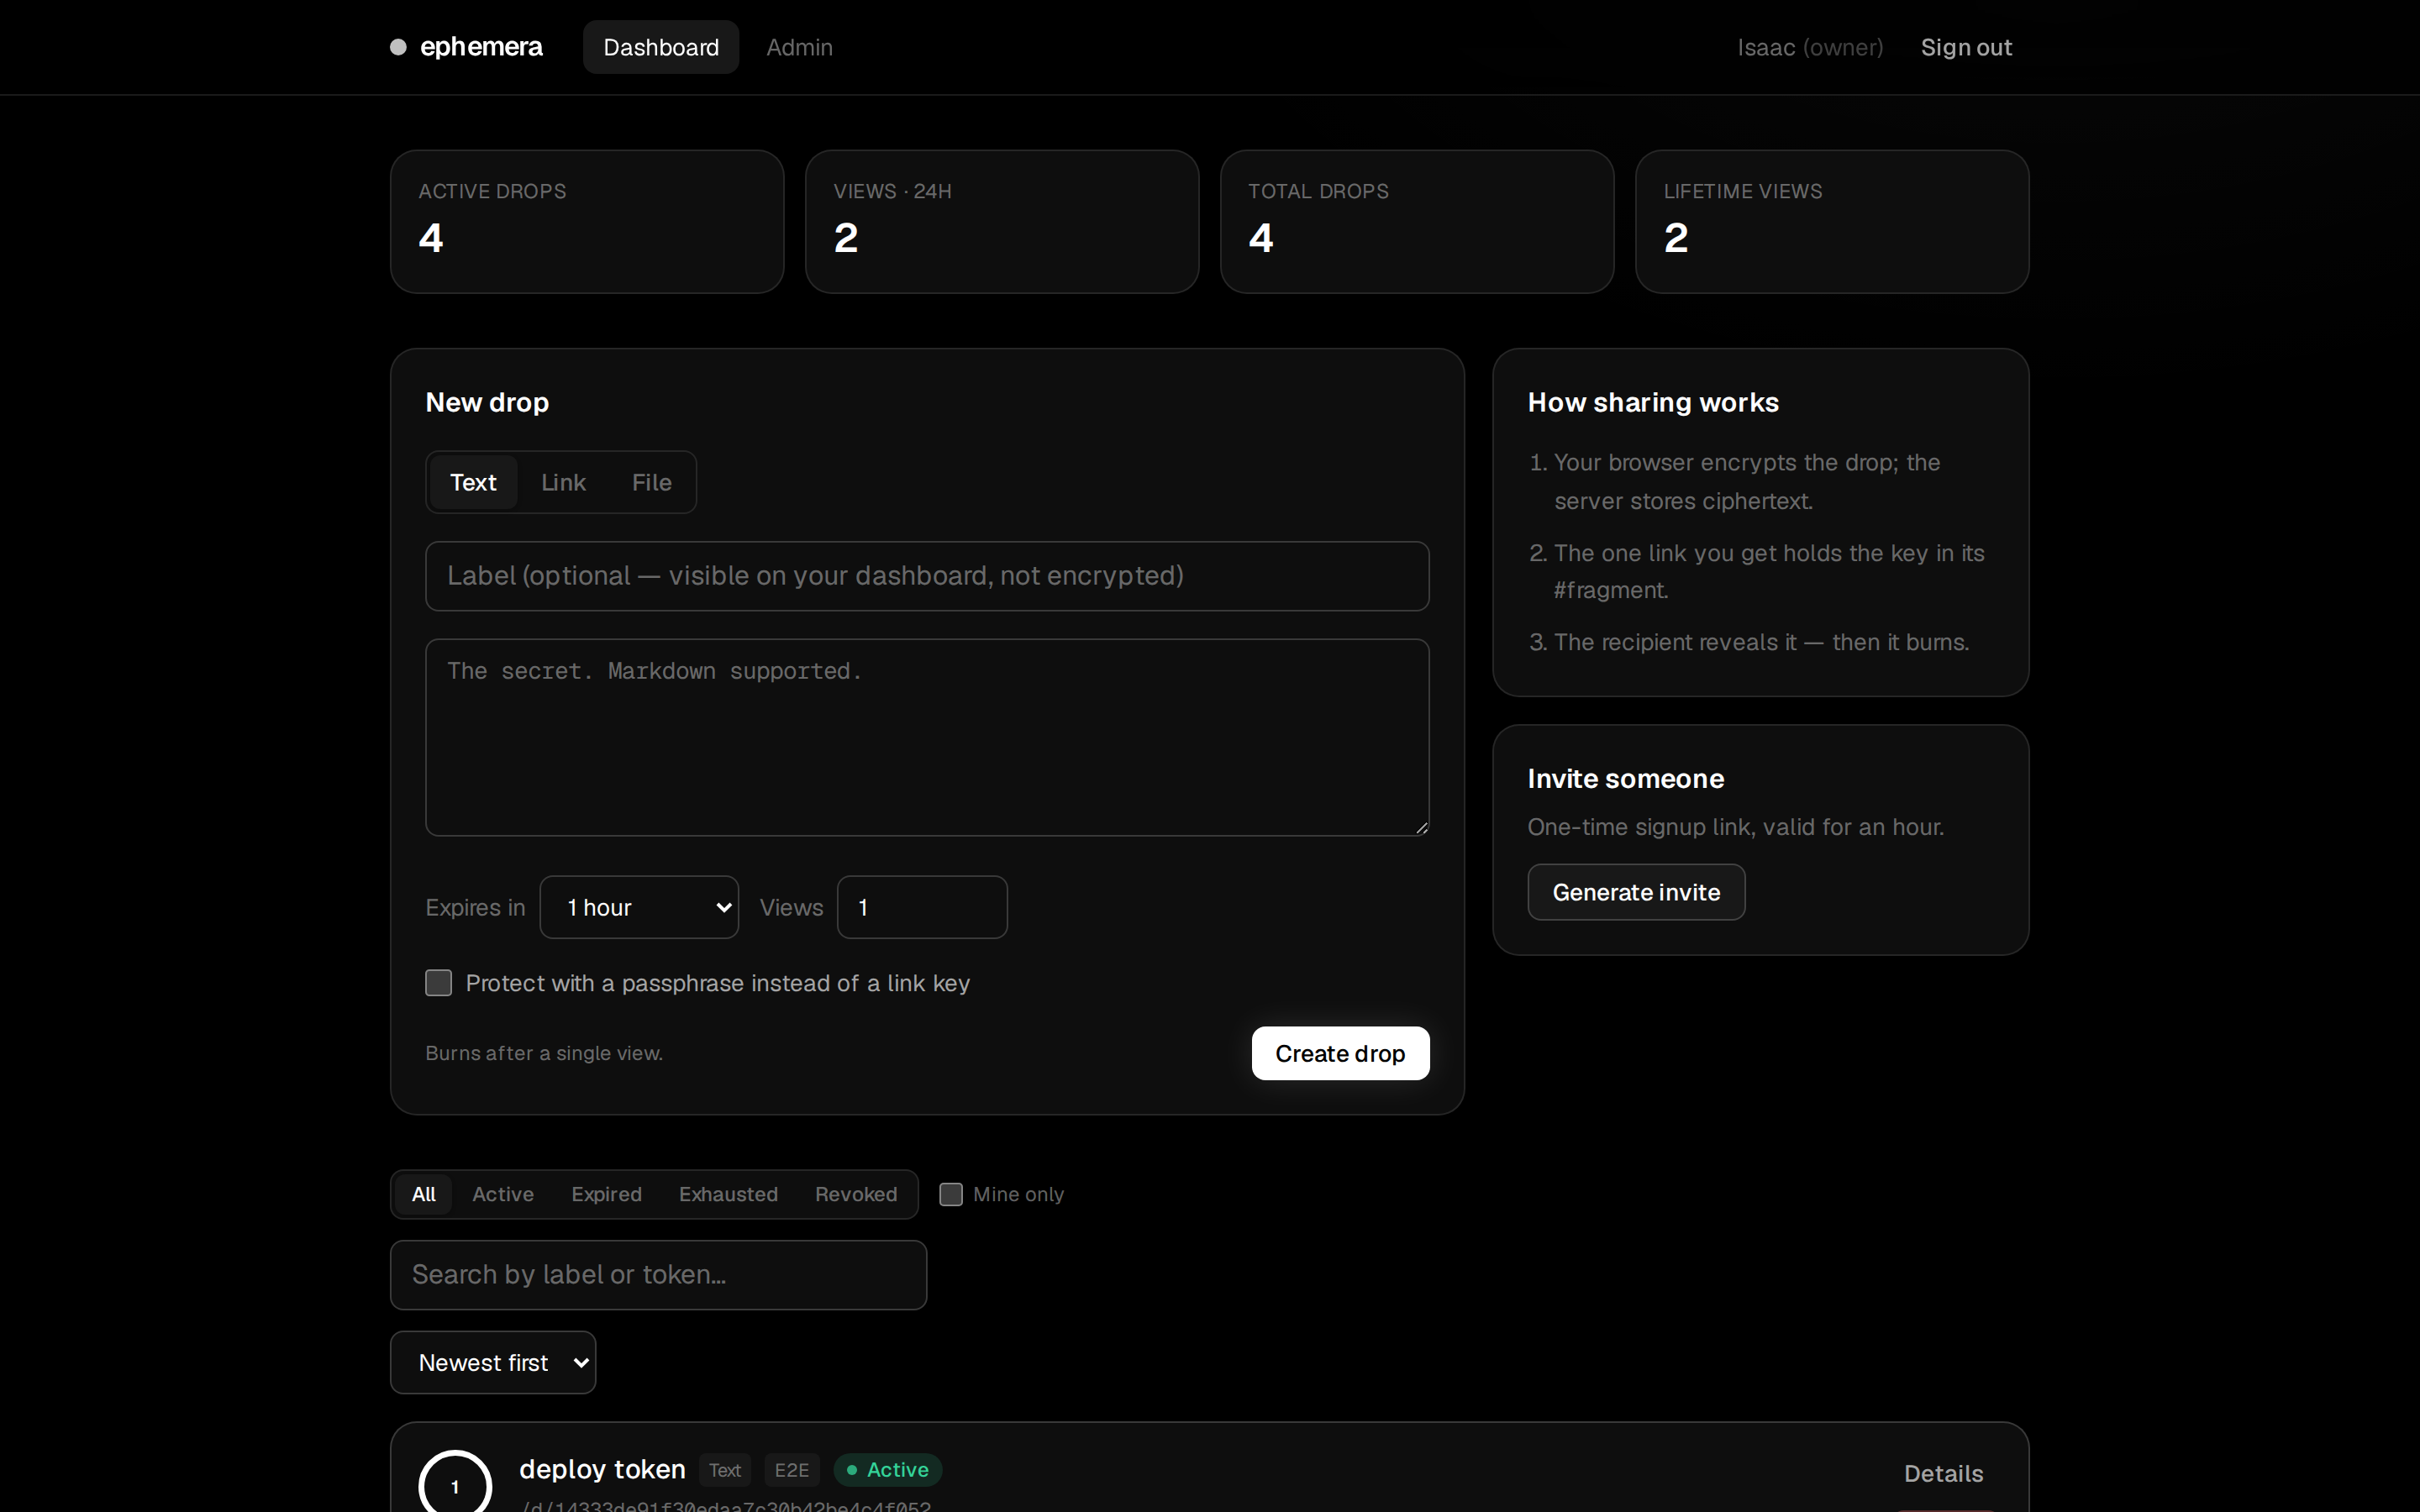2420x1512 pixels.
Task: Click the E2E badge on deploy token
Action: click(x=791, y=1470)
